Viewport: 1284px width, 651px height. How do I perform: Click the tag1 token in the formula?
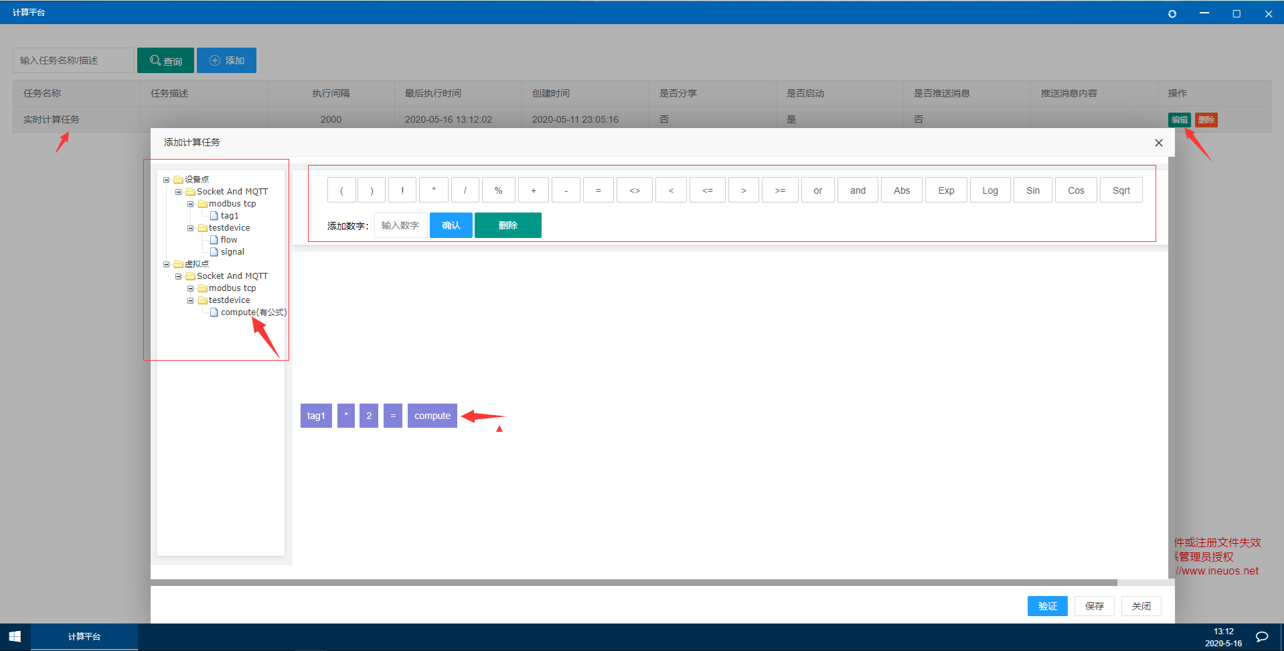[x=316, y=416]
